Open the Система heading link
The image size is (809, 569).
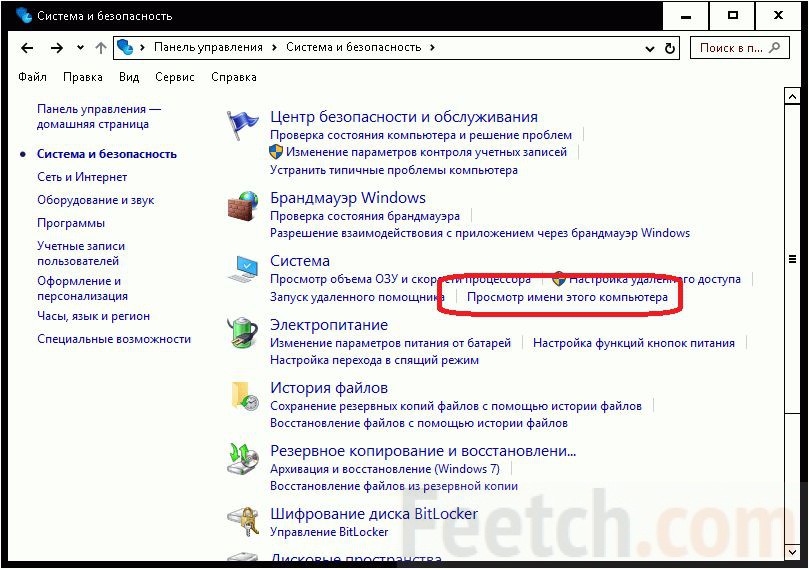point(300,261)
